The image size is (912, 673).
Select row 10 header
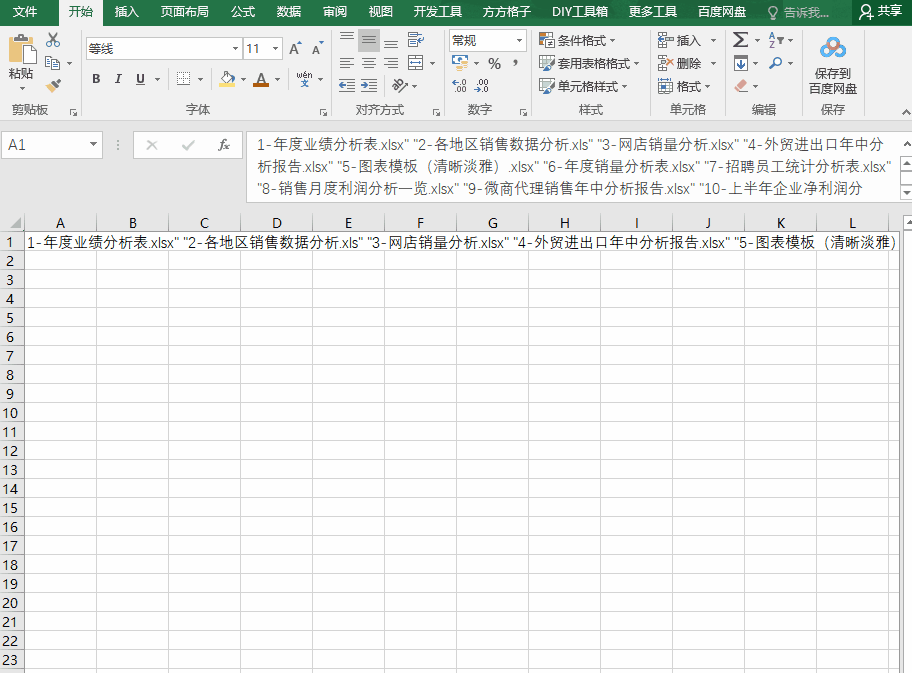tap(10, 413)
